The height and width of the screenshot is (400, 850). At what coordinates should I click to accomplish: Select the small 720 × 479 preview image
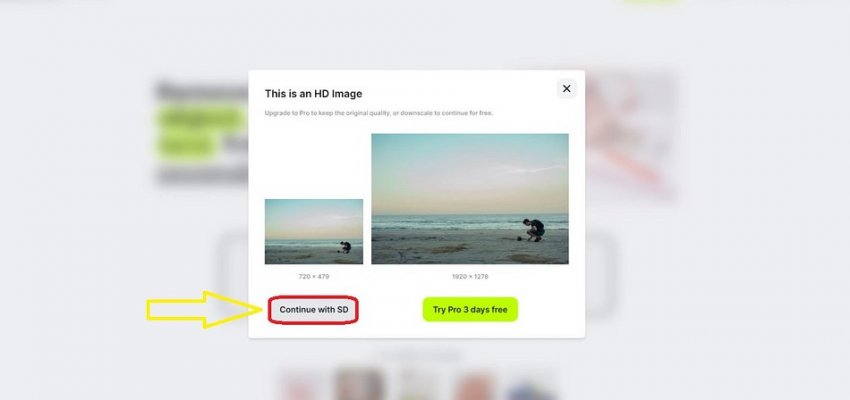[x=314, y=231]
